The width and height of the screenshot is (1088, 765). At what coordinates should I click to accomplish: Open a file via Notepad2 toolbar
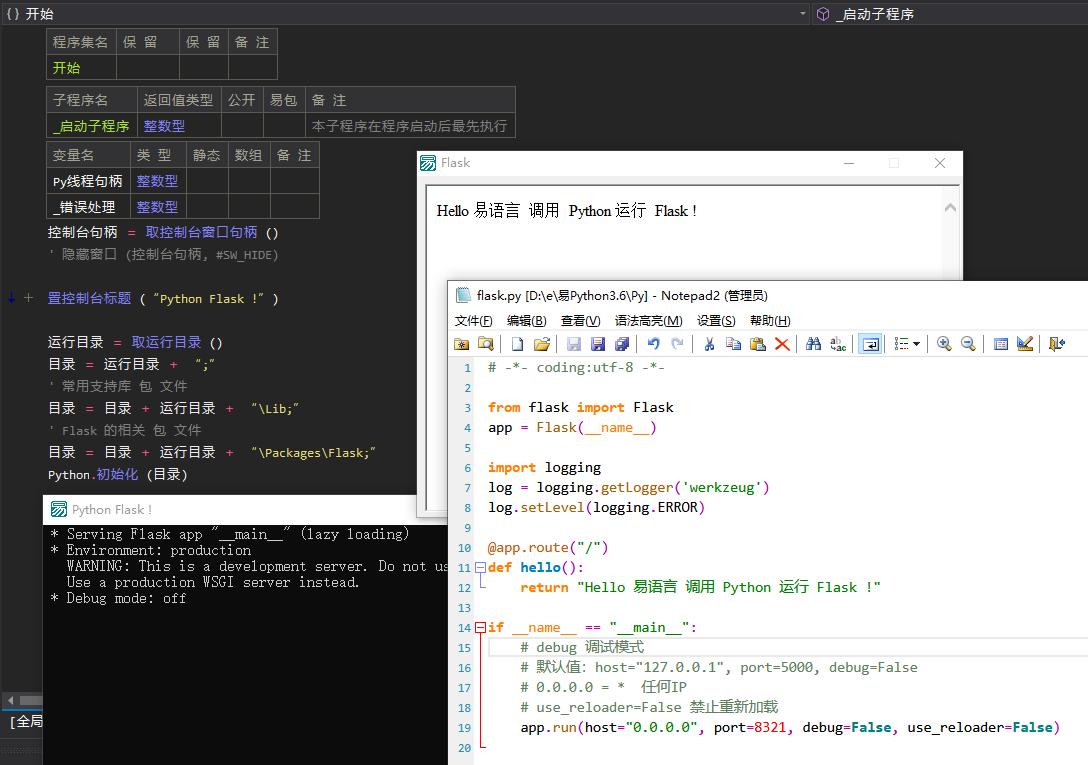pos(541,344)
